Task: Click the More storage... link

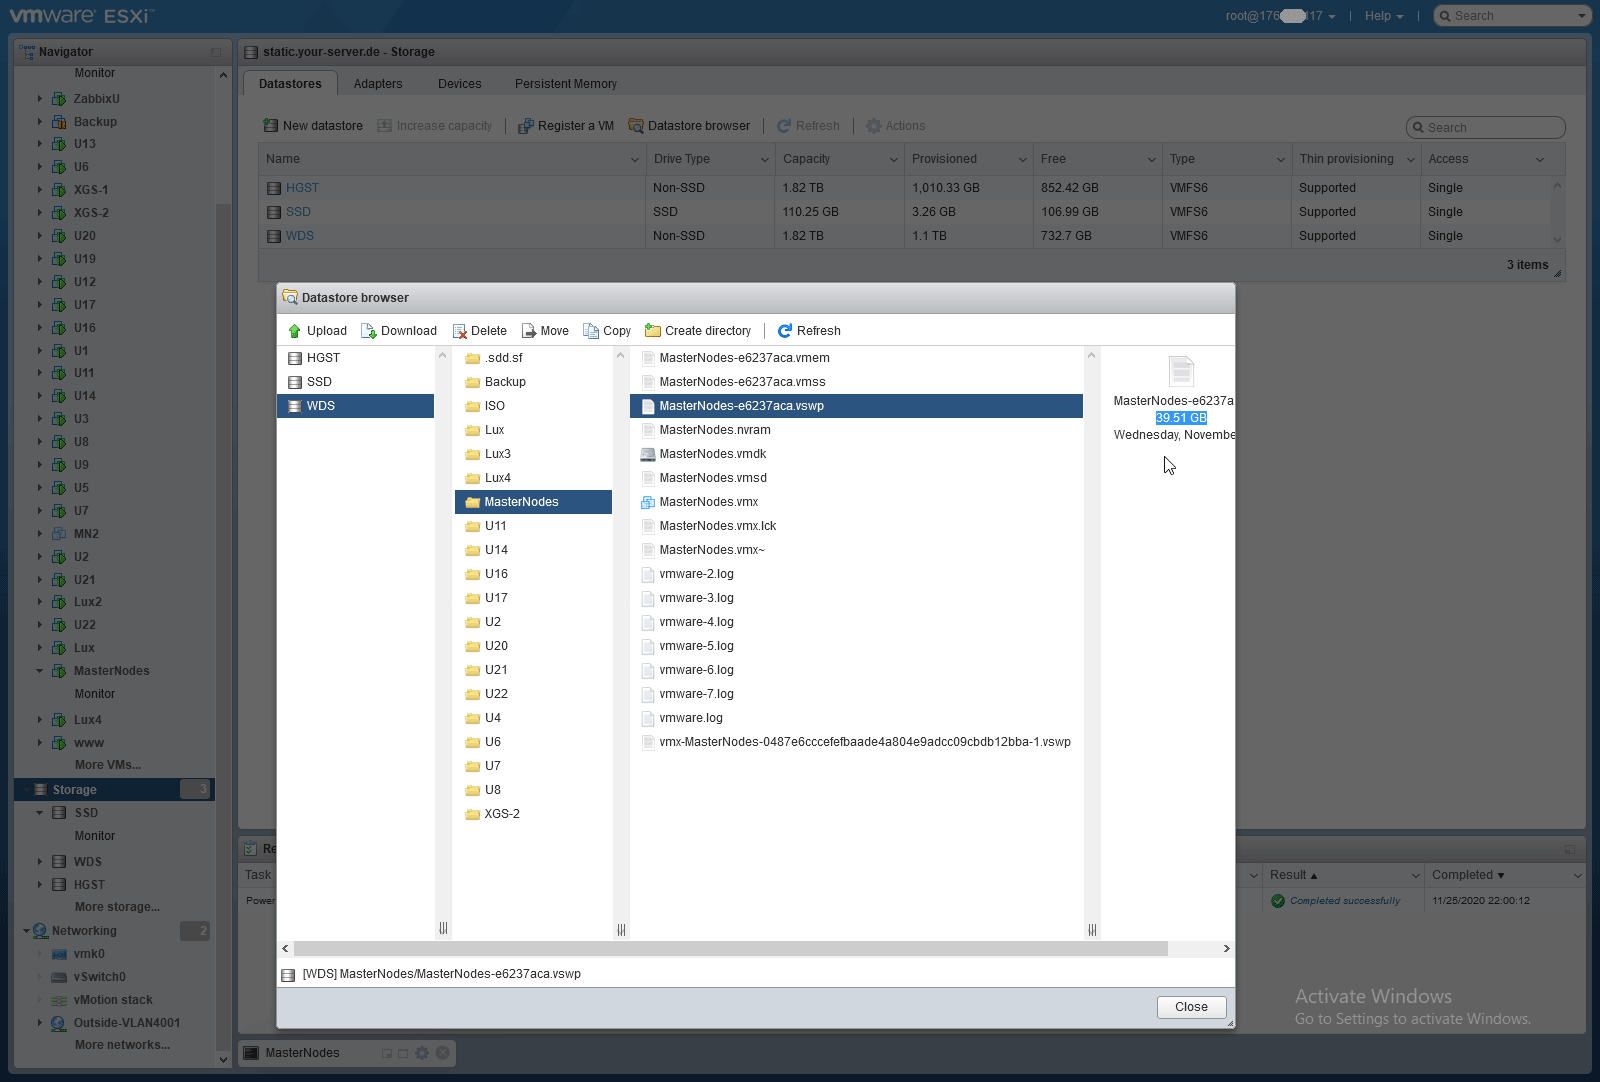Action: [x=117, y=907]
